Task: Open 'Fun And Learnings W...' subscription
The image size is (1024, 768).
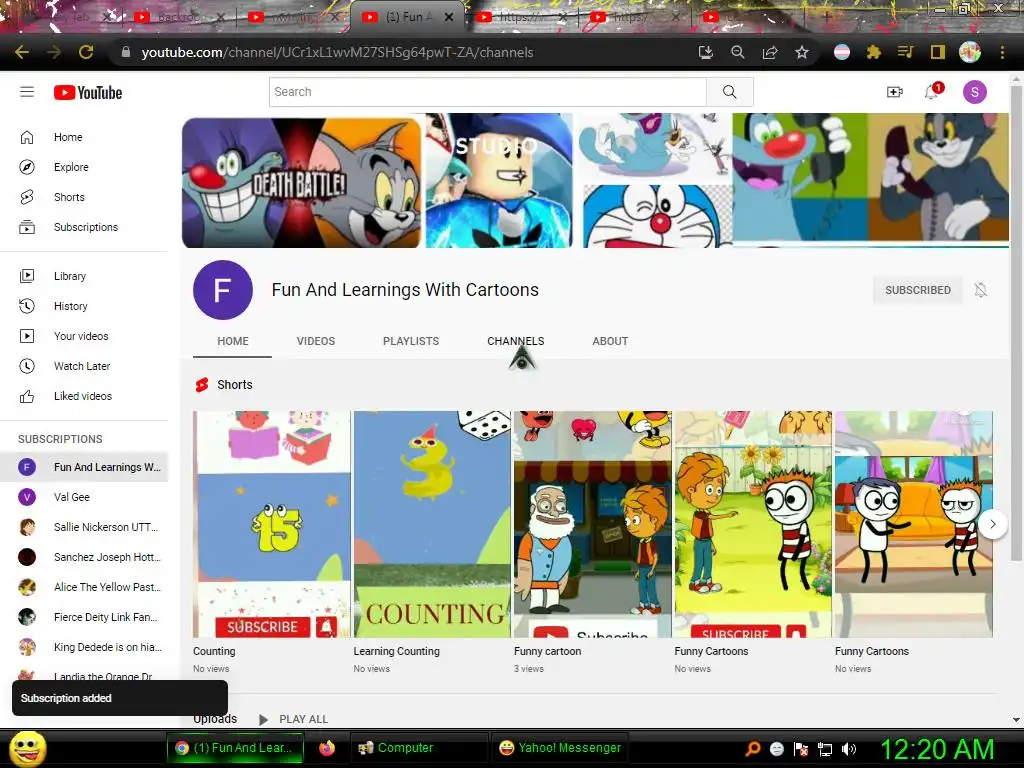Action: (x=84, y=467)
